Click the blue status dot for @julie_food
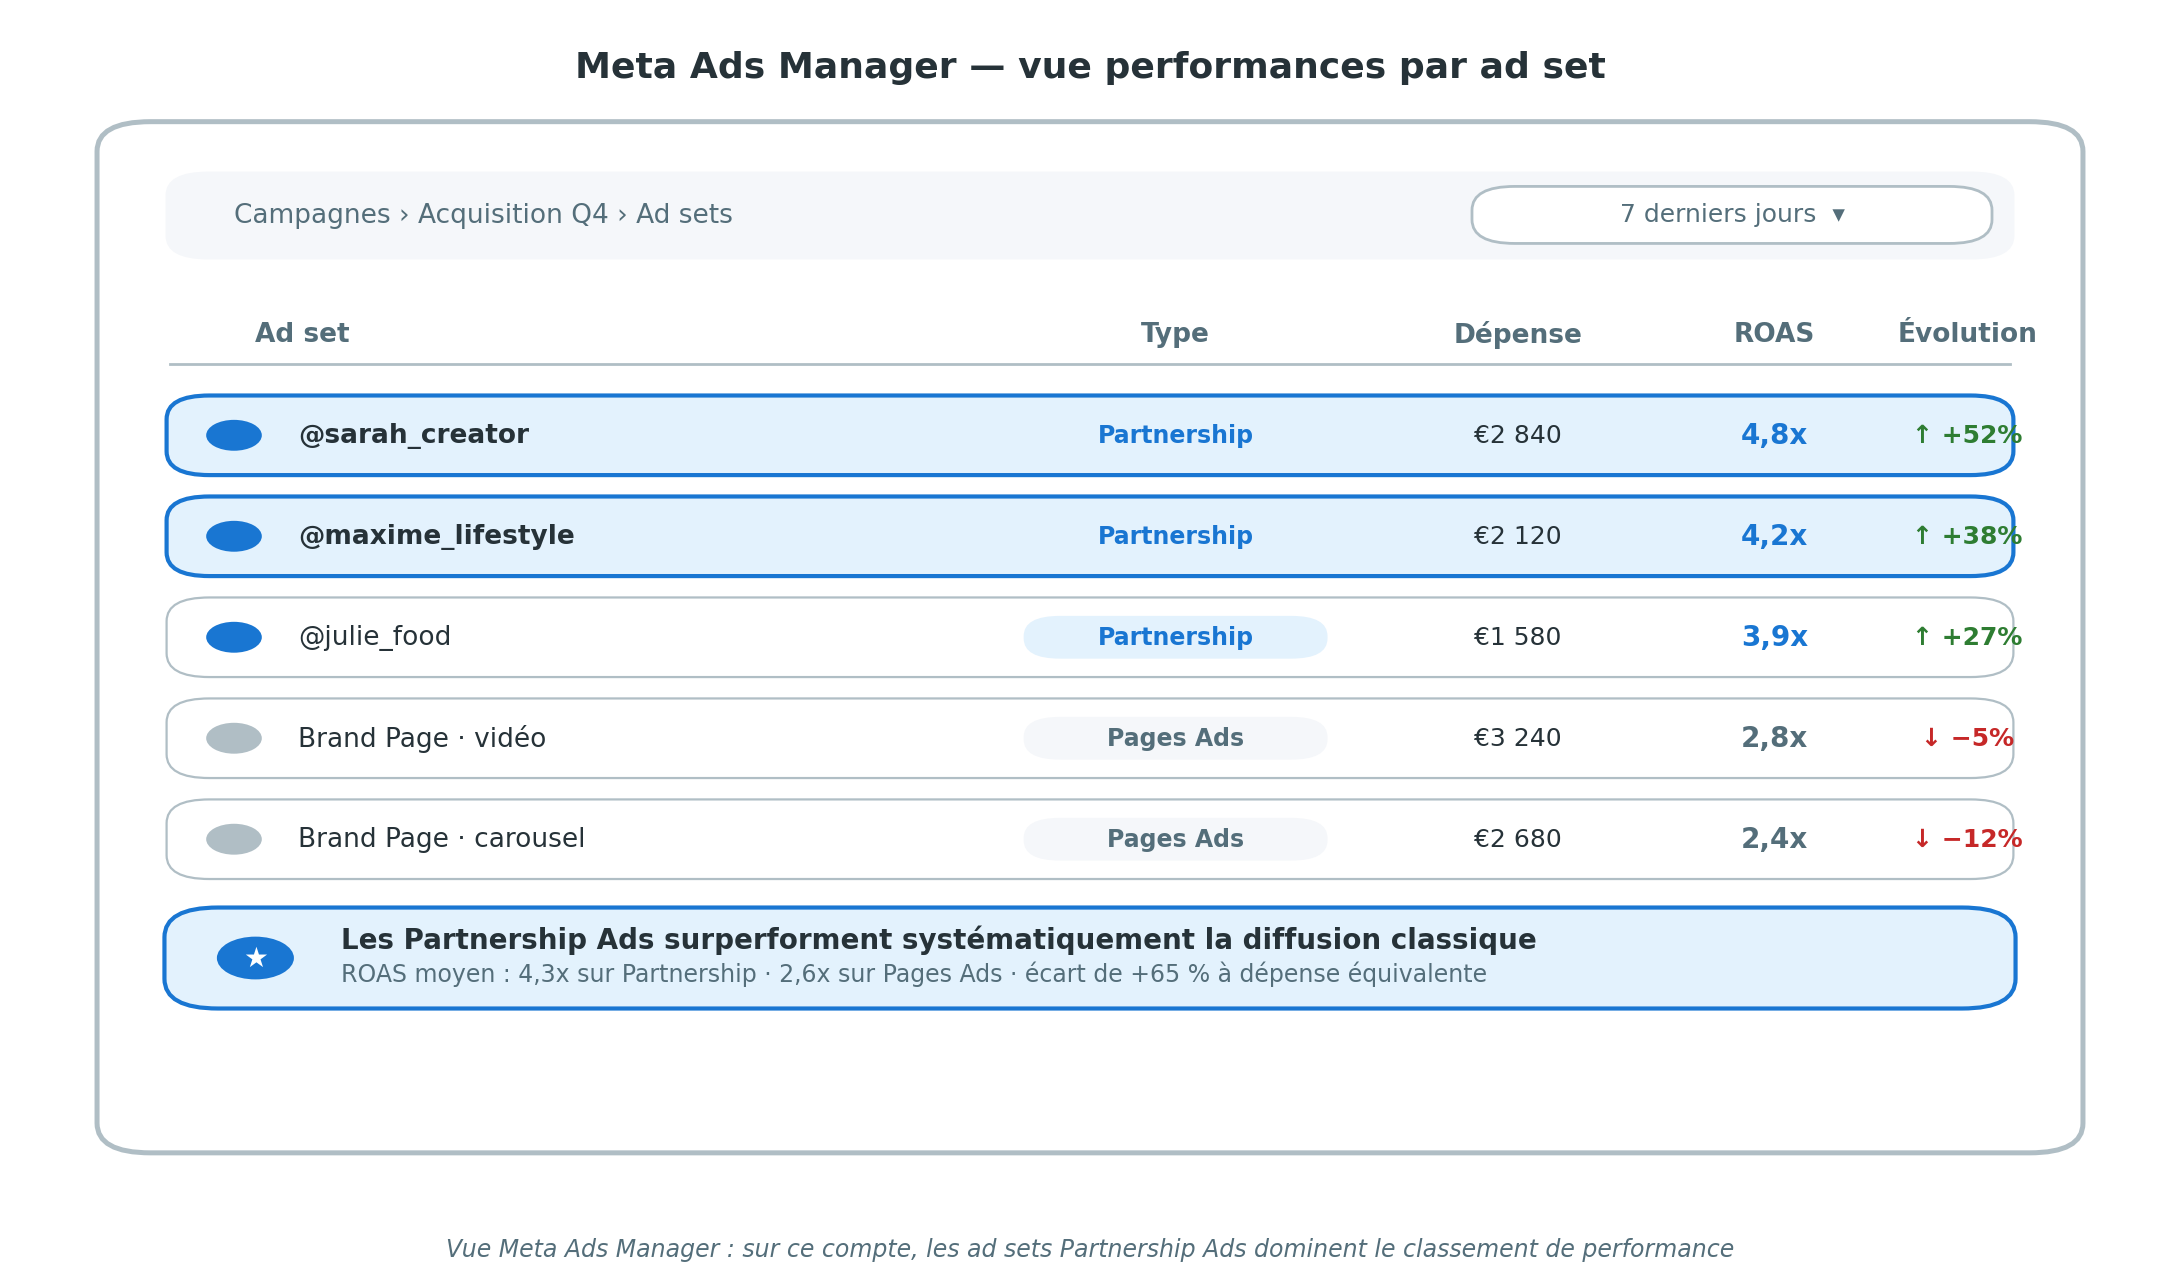The image size is (2179, 1282). point(234,637)
